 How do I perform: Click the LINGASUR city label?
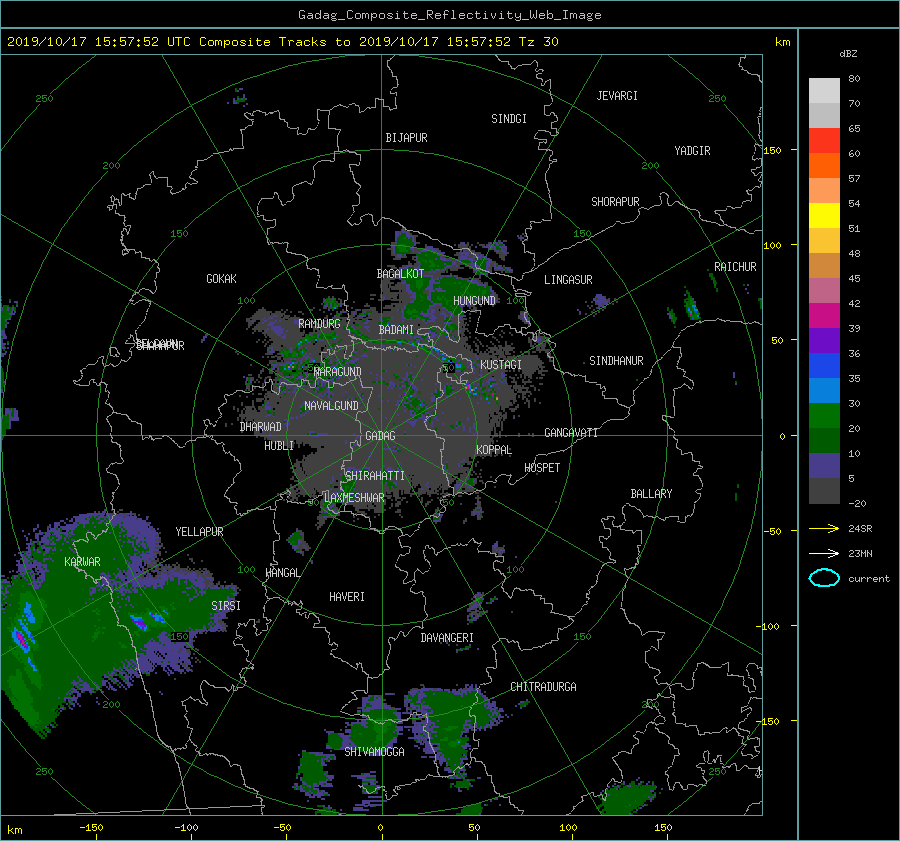[568, 280]
